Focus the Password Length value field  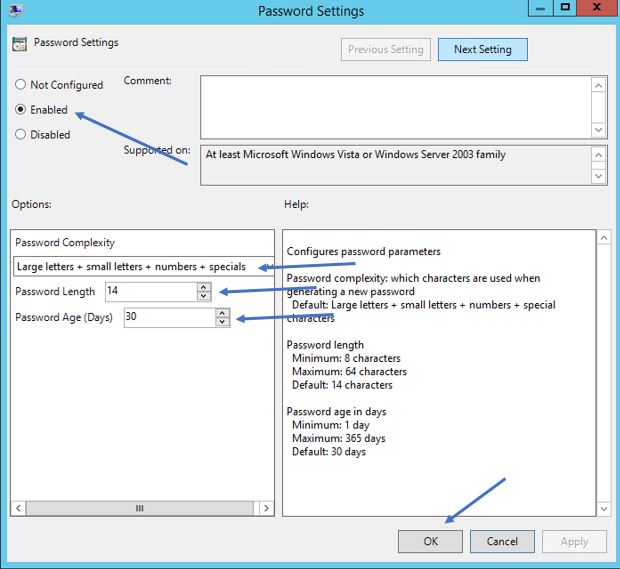click(151, 291)
